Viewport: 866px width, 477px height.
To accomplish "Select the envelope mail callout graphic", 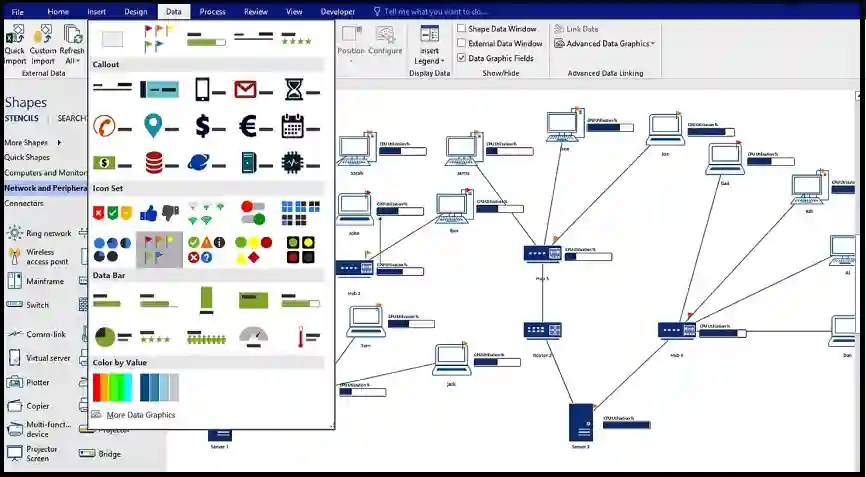I will pos(253,89).
